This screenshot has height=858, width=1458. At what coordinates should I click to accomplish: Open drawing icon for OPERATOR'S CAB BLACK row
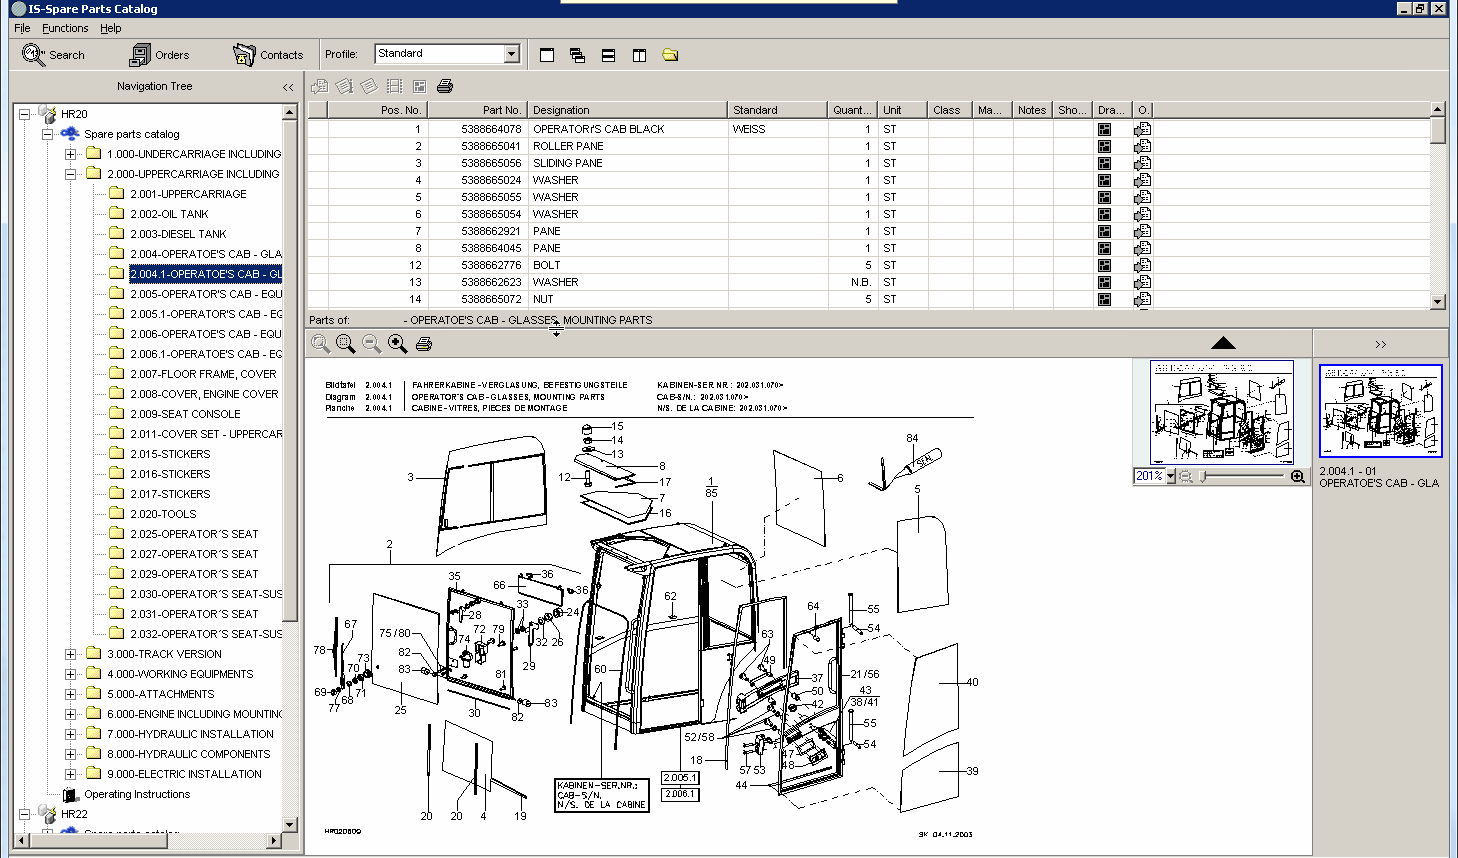point(1104,129)
